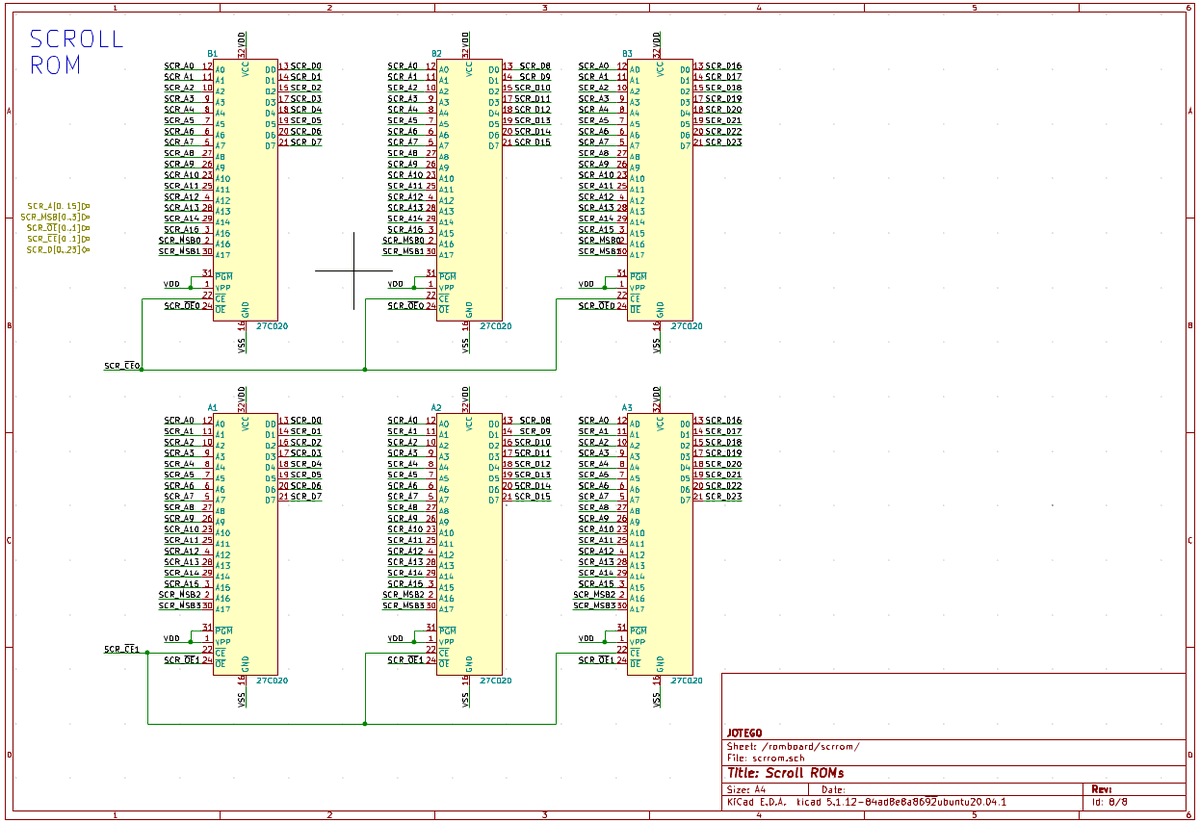Select the VSS label under chip A3

657,700
